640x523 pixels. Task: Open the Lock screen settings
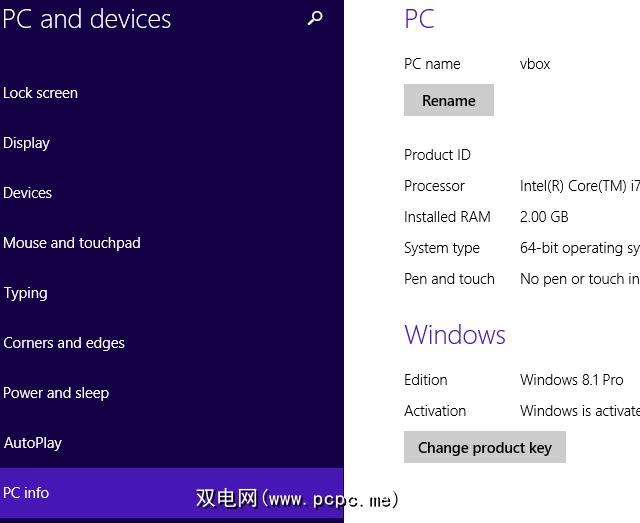[x=41, y=93]
